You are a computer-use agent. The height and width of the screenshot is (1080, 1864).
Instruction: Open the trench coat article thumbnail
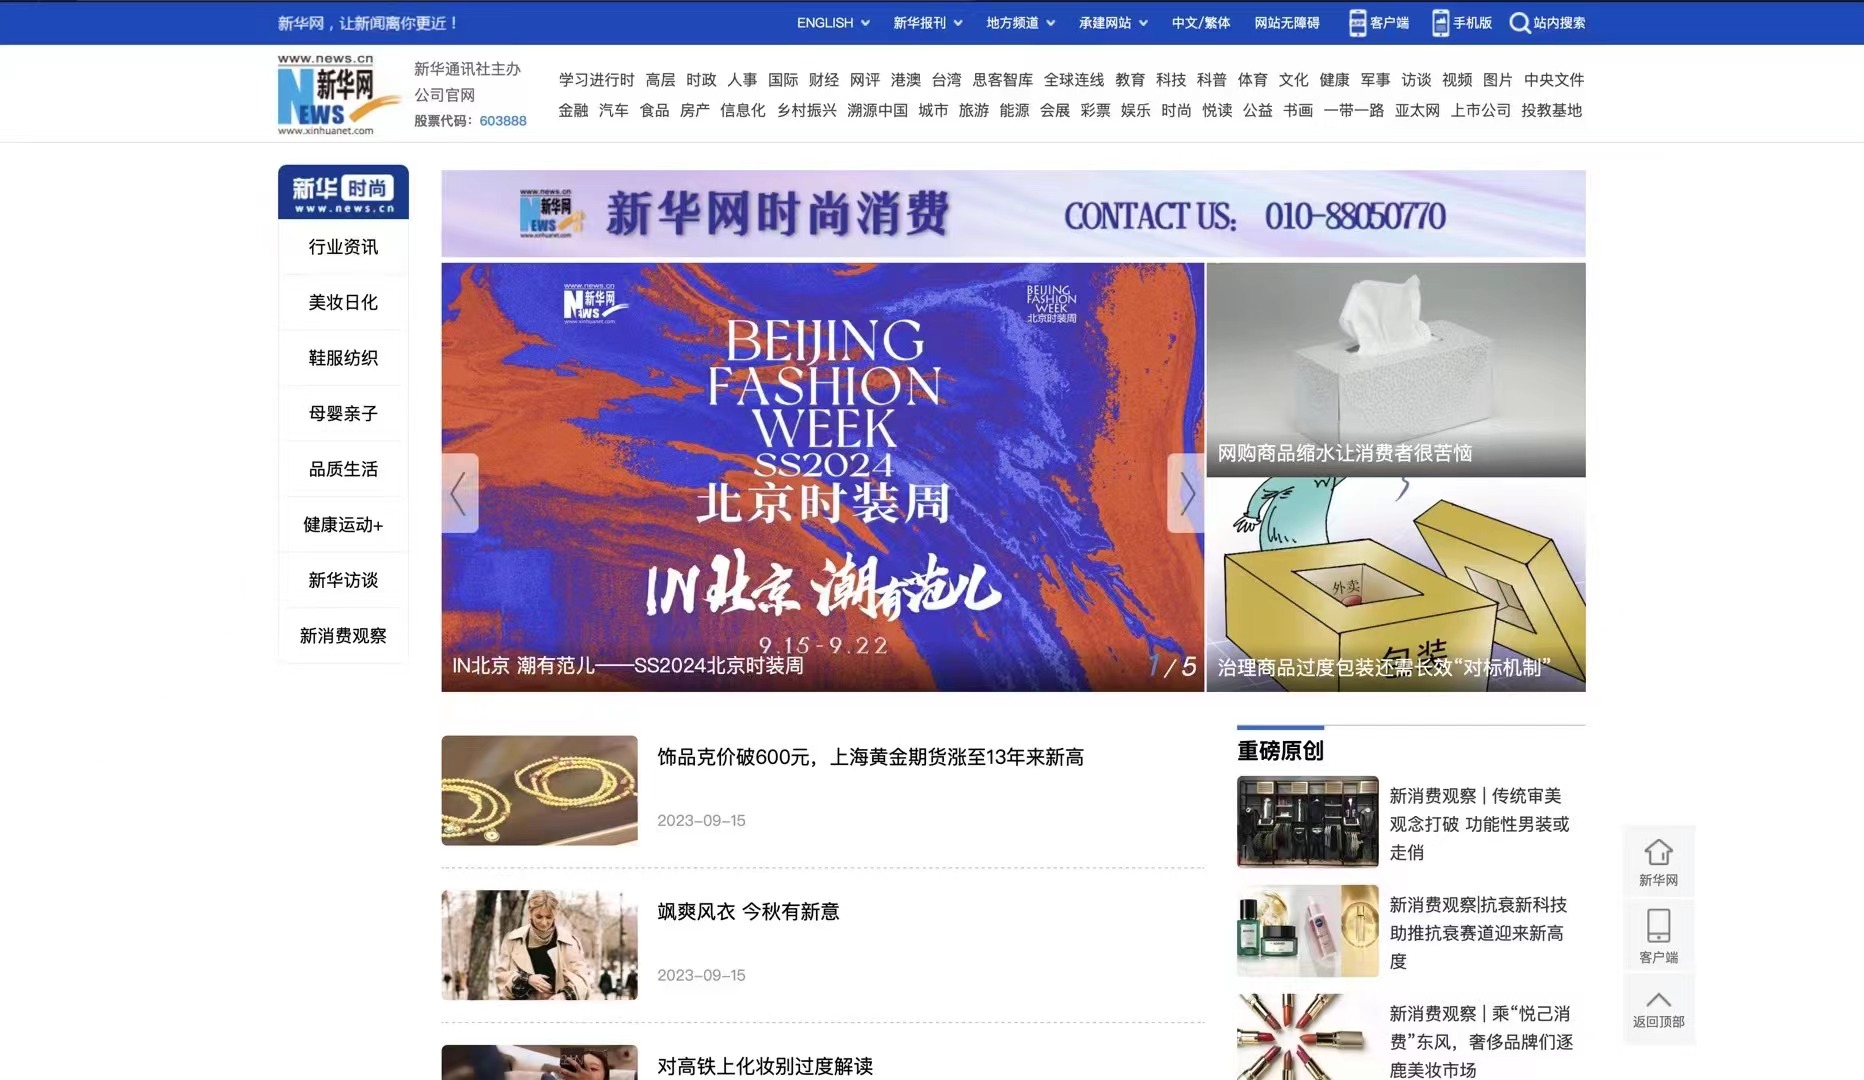pos(539,945)
